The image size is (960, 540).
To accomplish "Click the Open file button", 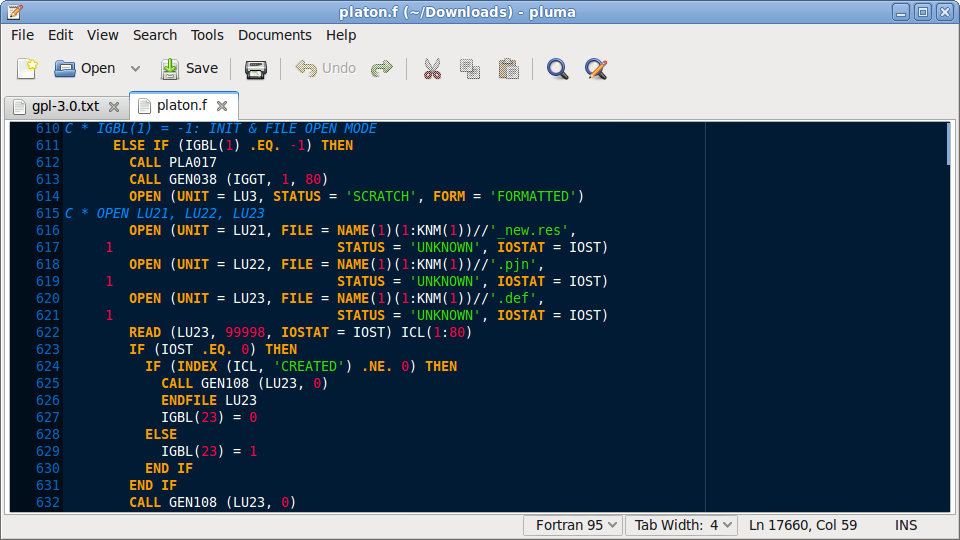I will coord(85,69).
